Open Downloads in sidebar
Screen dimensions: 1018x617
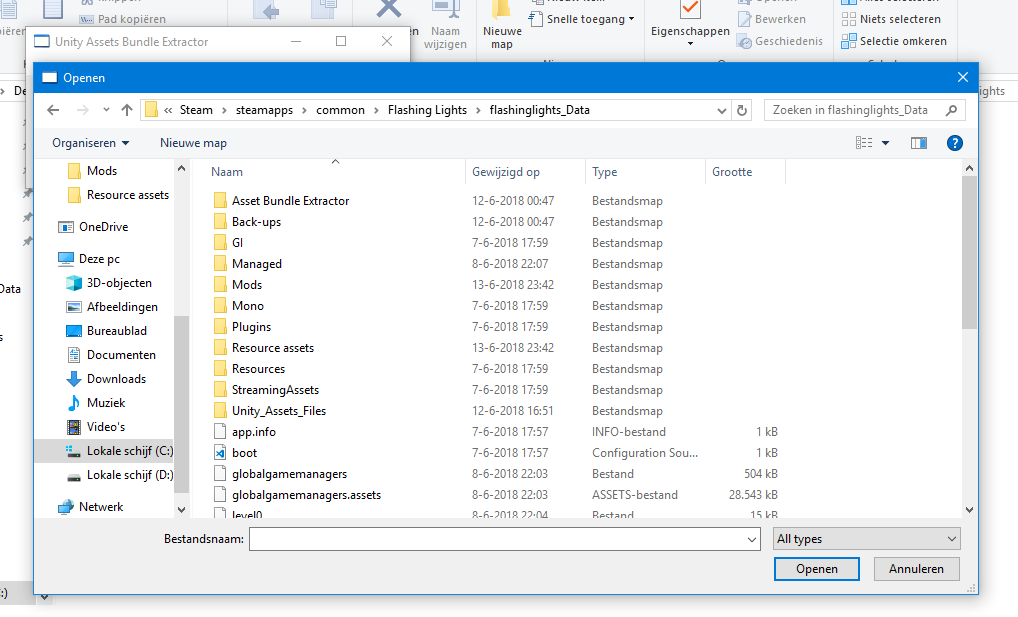[116, 379]
